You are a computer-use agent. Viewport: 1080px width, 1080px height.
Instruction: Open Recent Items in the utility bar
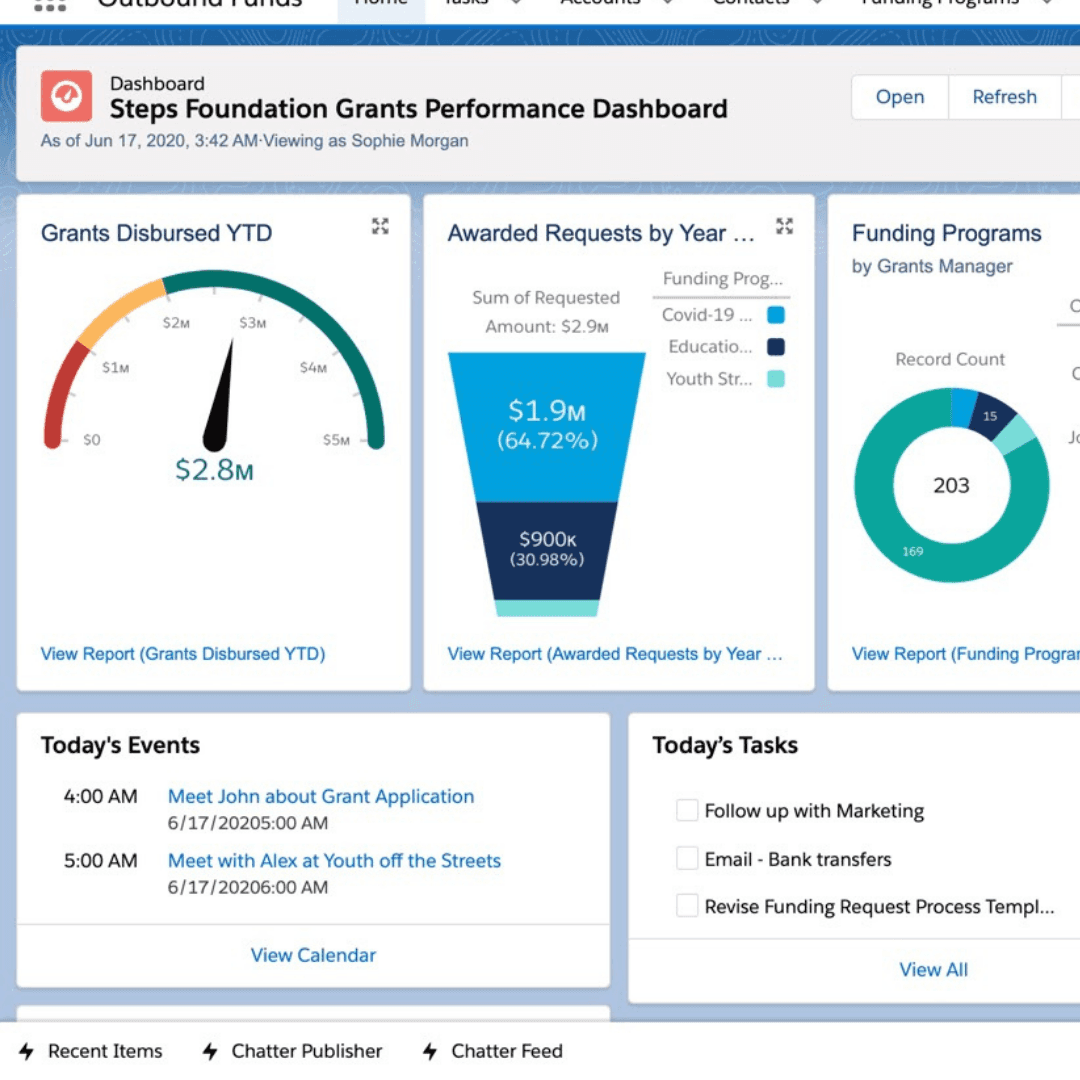[91, 1050]
